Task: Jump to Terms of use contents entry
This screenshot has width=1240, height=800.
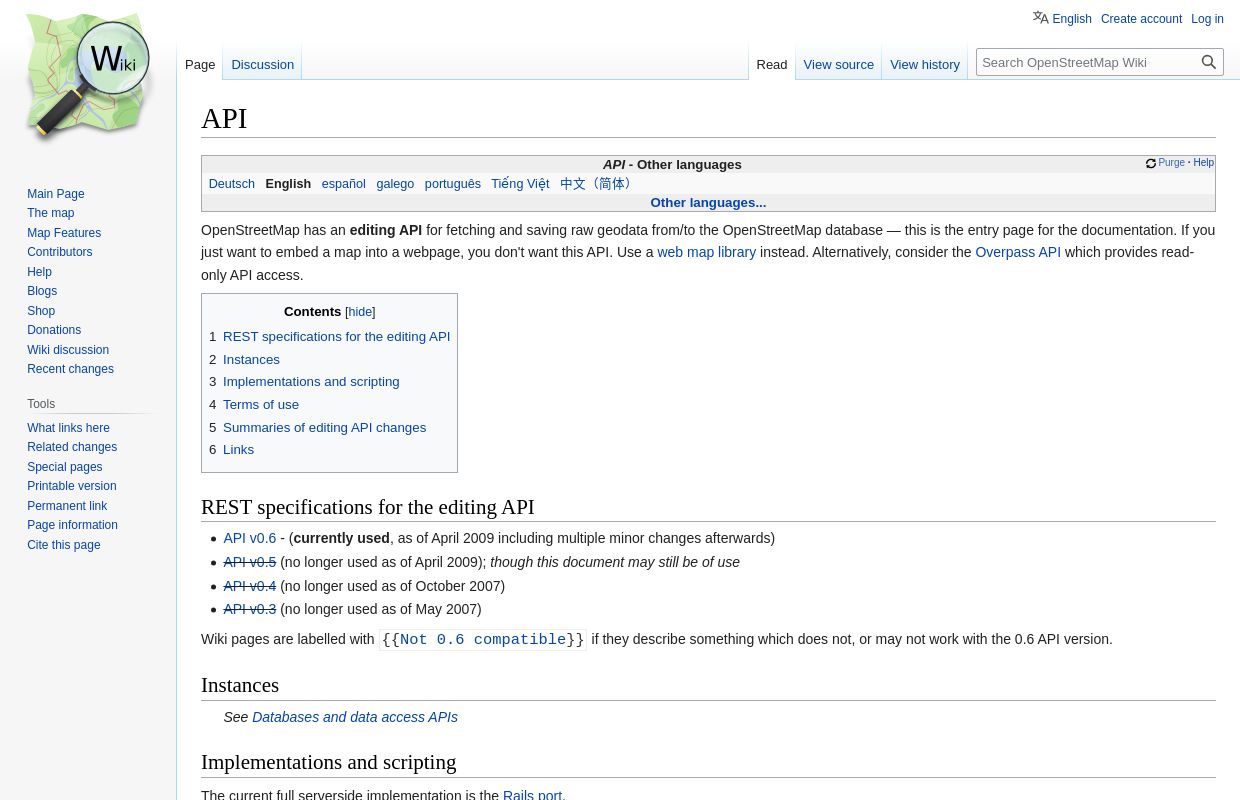Action: coord(260,405)
